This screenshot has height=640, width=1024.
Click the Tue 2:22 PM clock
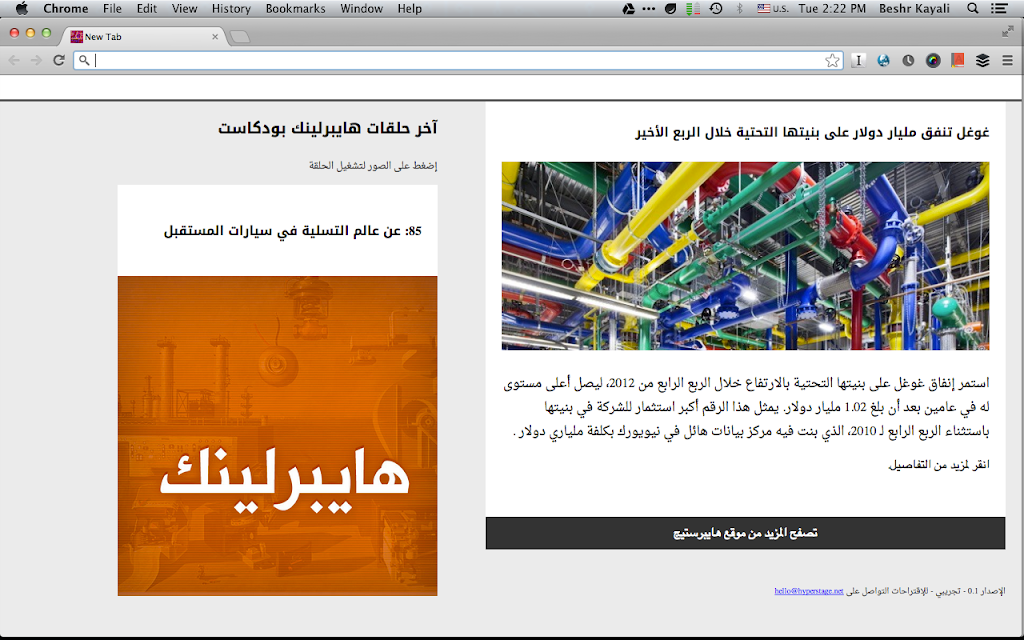click(x=832, y=8)
